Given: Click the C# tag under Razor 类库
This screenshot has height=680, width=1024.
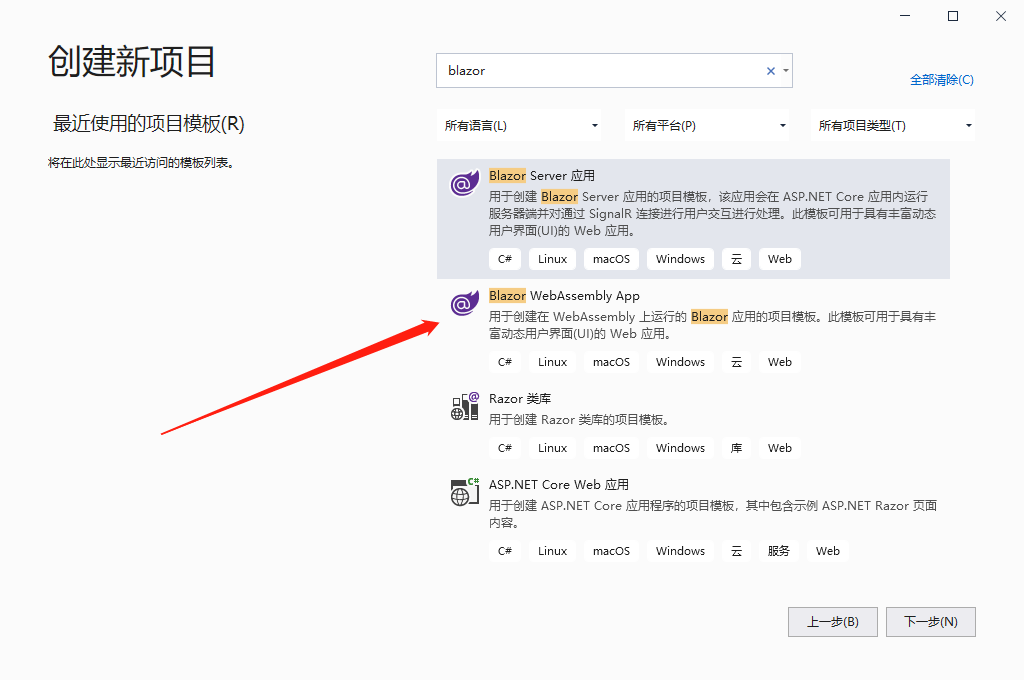Looking at the screenshot, I should [x=505, y=448].
